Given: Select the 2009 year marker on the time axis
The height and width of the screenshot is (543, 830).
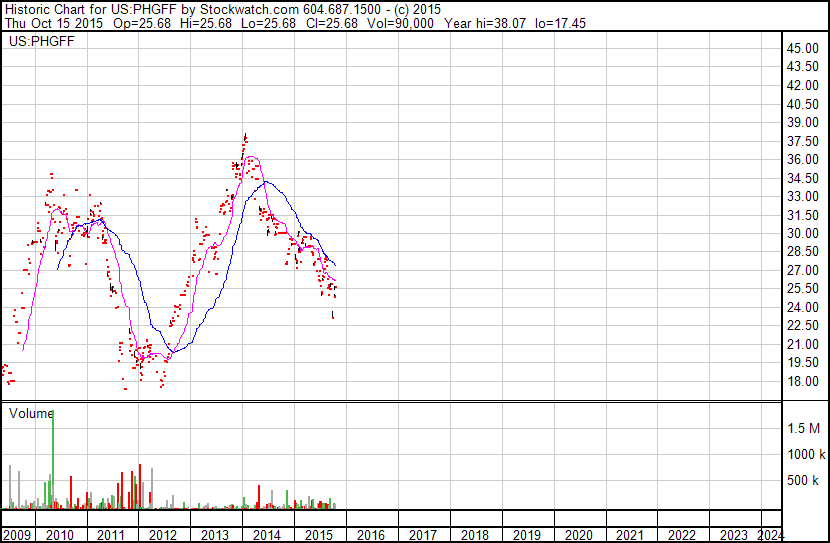Looking at the screenshot, I should [17, 534].
